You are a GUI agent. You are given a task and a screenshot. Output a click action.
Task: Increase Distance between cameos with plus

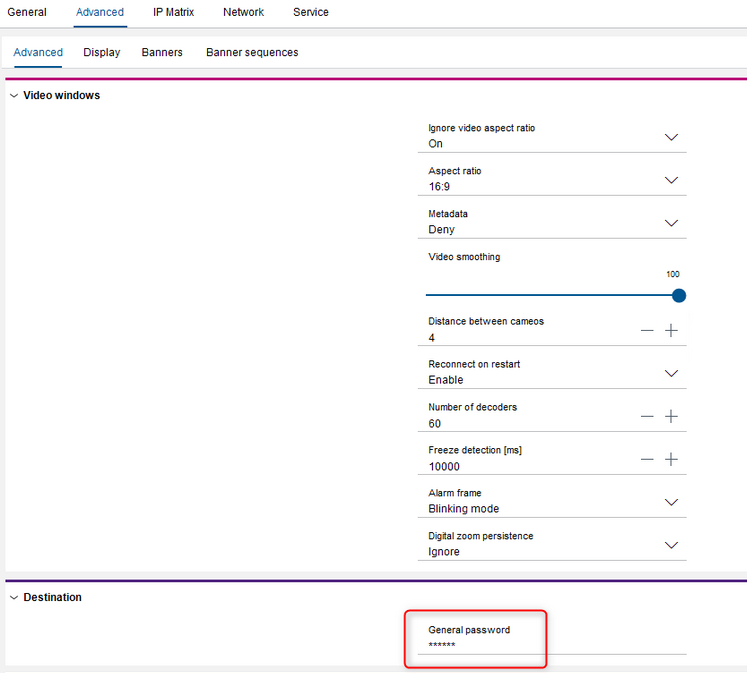(671, 330)
